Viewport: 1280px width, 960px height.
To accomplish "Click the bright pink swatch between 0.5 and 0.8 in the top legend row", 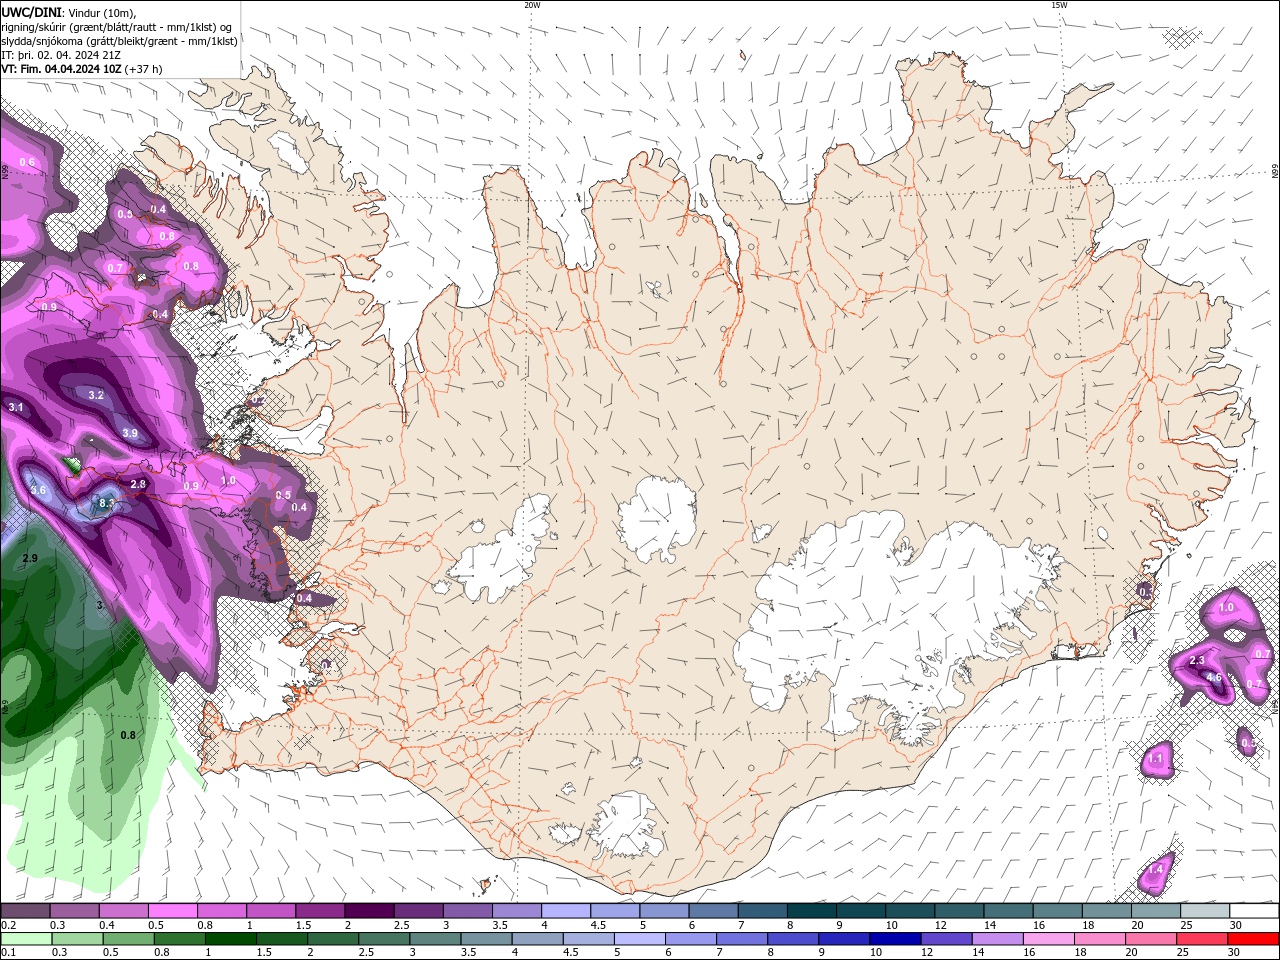I will coord(172,911).
